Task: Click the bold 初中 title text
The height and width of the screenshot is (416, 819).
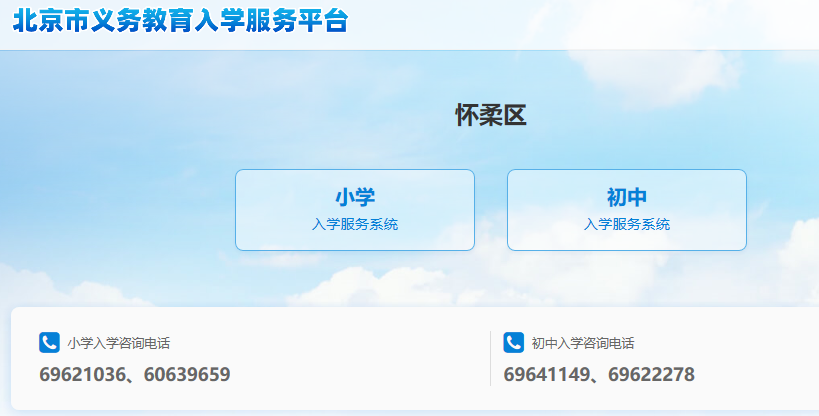Action: tap(627, 198)
